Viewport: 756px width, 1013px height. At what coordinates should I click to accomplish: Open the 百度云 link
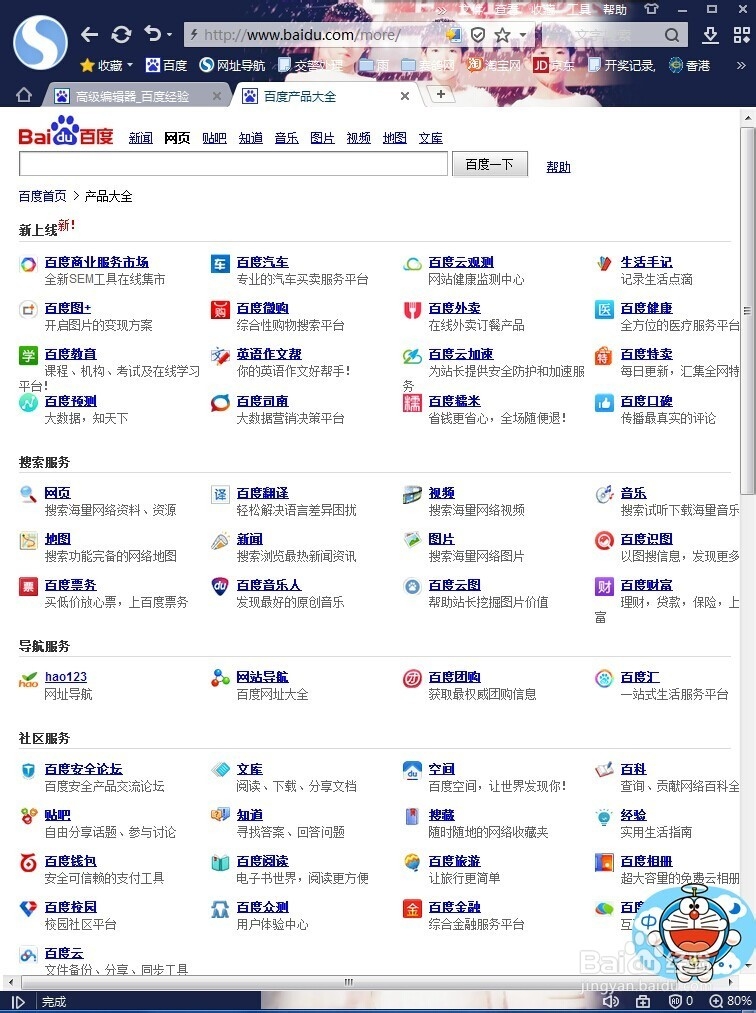tap(64, 953)
